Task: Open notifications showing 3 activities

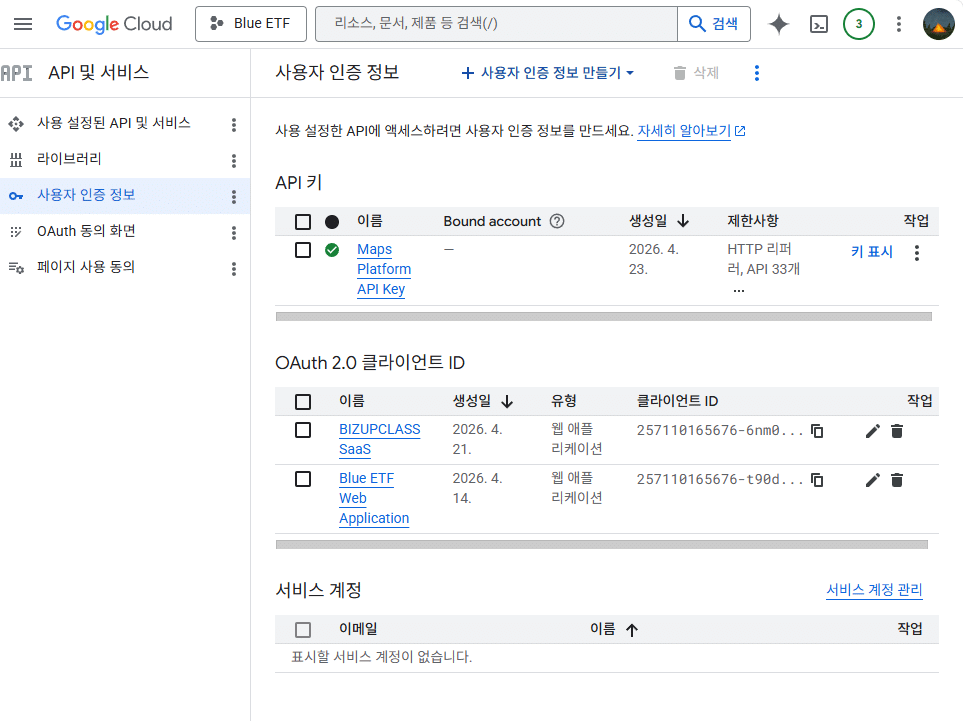Action: click(858, 24)
